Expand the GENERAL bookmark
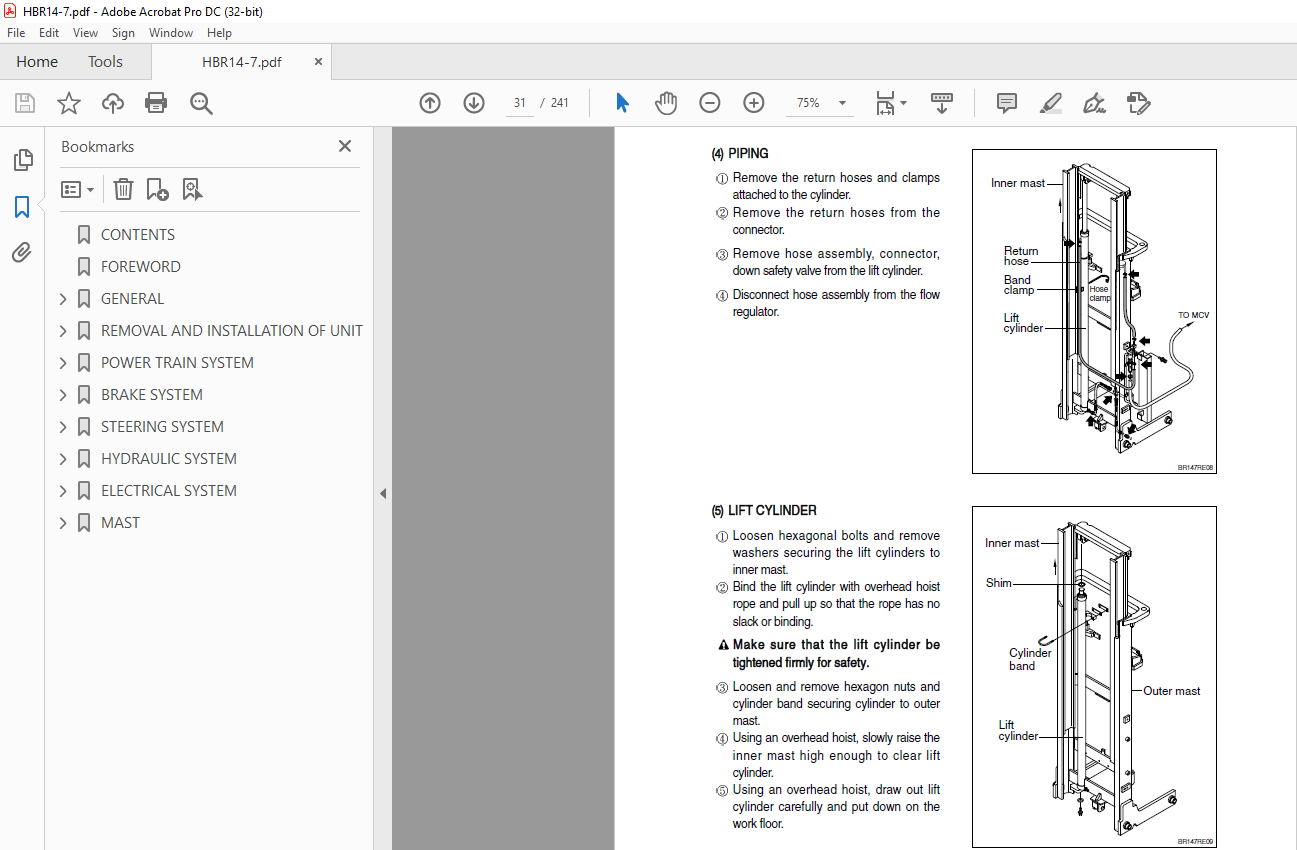The image size is (1297, 850). pos(63,299)
